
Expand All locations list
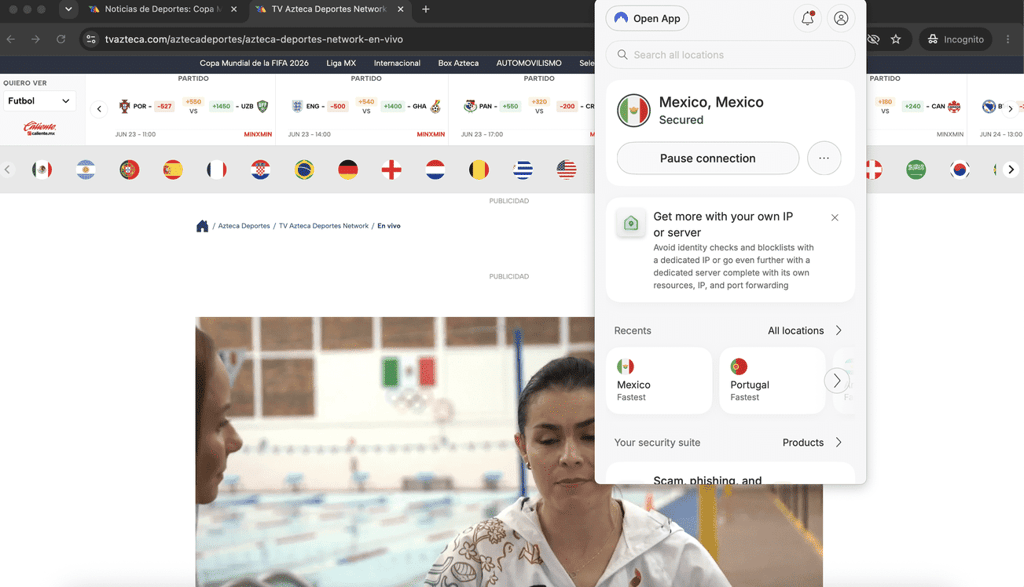click(x=805, y=330)
